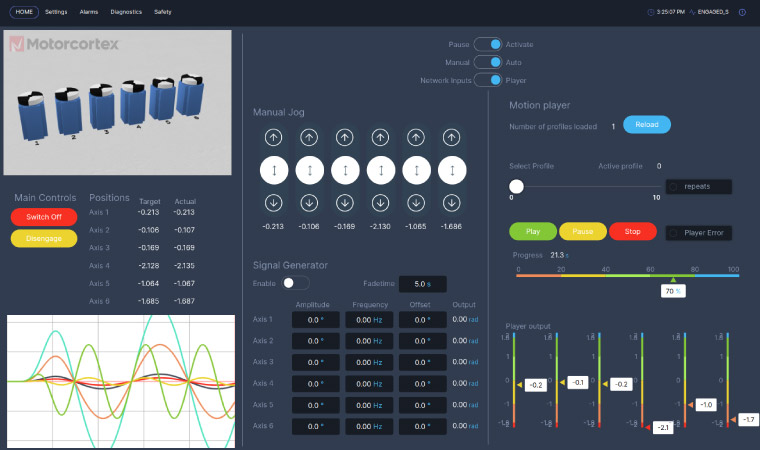Click jog up arrow for first axis

(274, 137)
